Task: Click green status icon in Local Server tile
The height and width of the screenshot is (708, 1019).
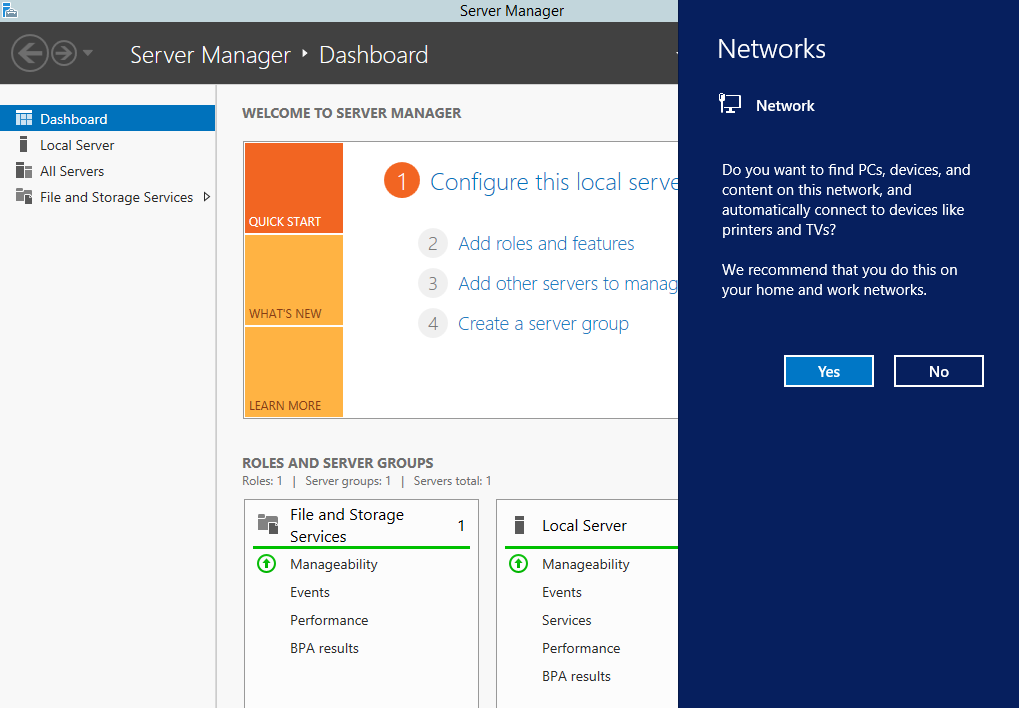Action: pos(519,564)
